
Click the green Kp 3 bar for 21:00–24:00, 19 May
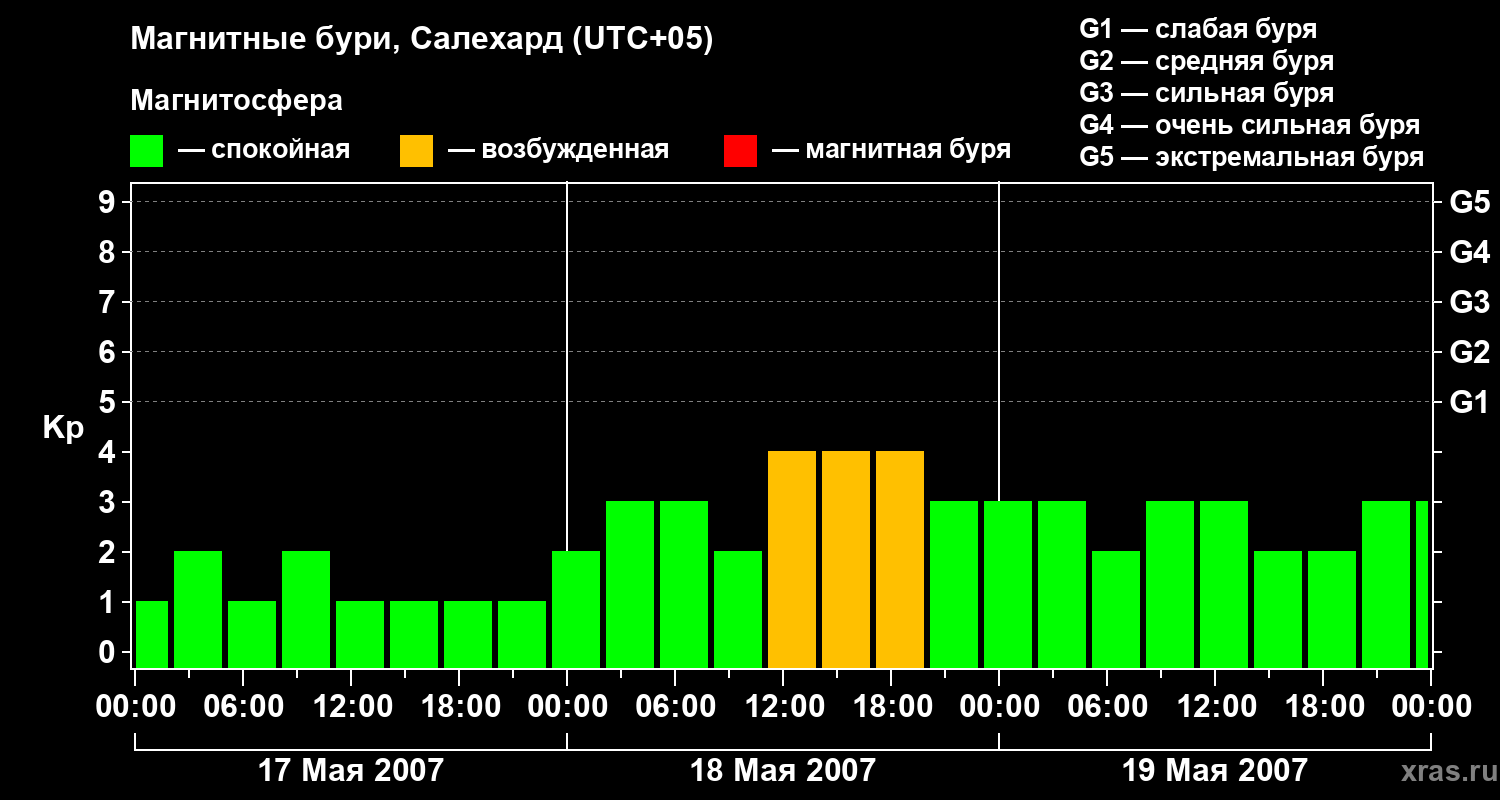tap(1386, 584)
